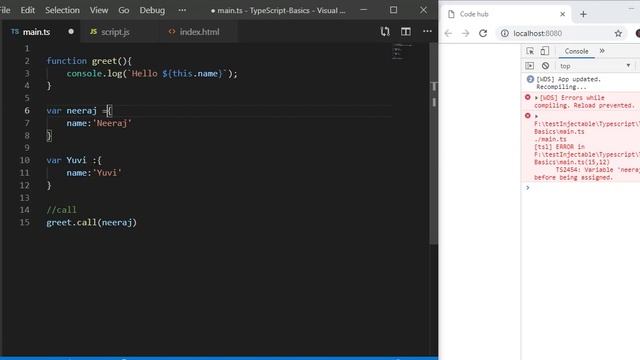The height and width of the screenshot is (360, 640).
Task: Open the Go menu
Action: (x=124, y=10)
